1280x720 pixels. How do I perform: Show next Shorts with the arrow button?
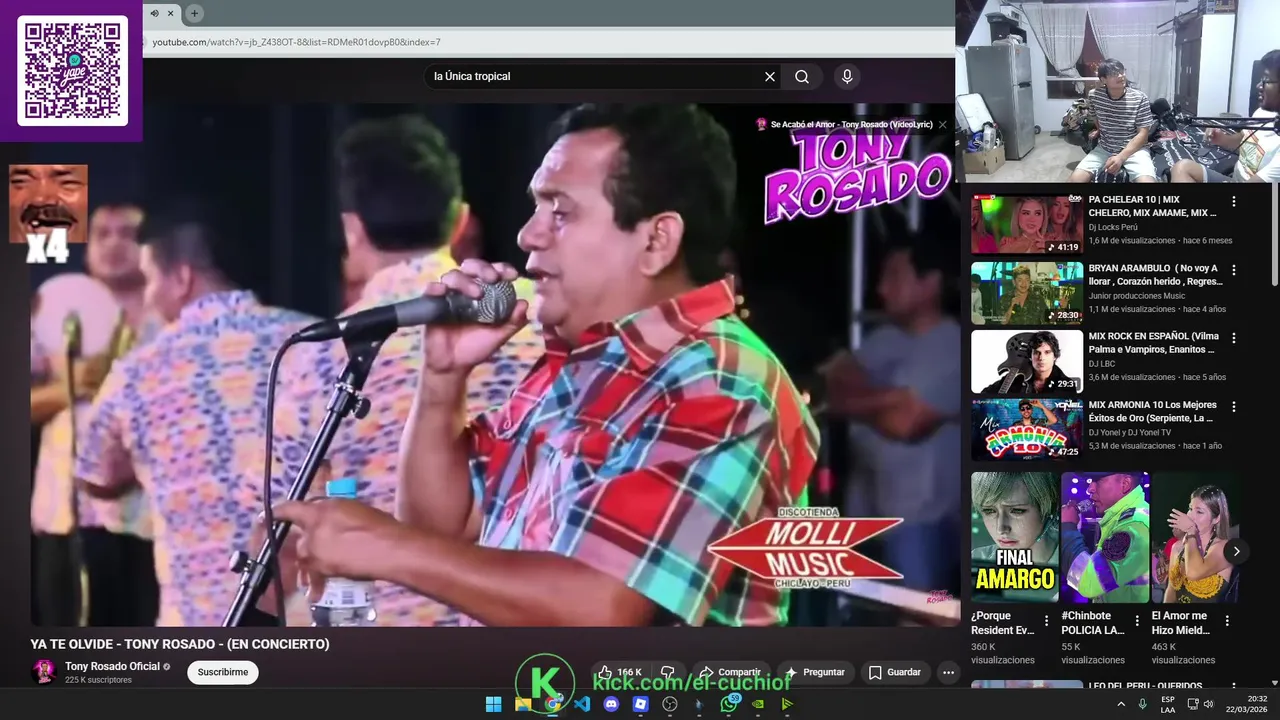click(x=1236, y=551)
